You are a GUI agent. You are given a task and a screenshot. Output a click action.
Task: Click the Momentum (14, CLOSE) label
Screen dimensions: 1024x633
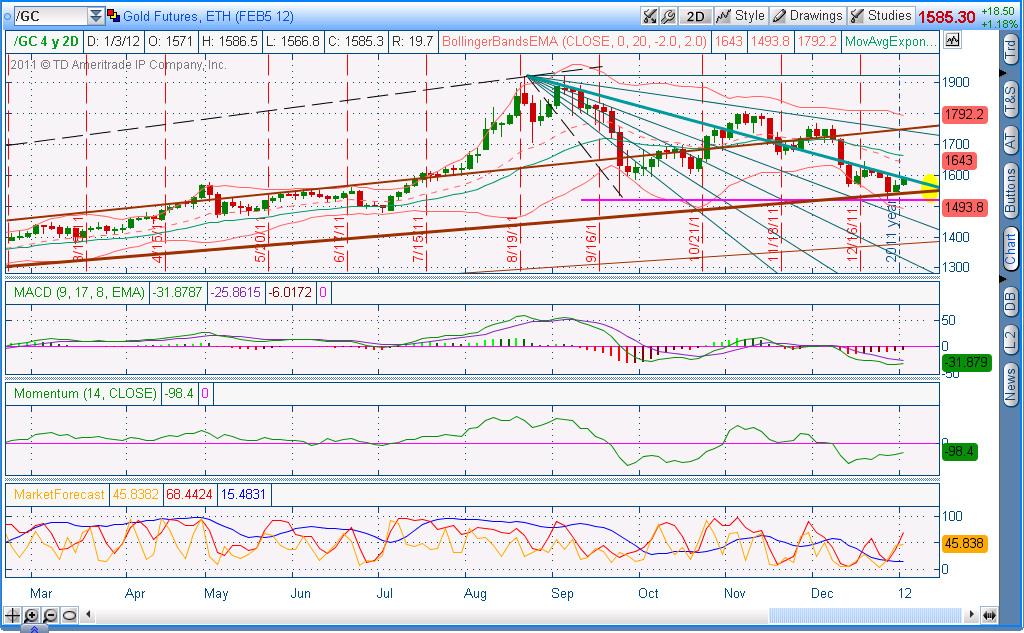coord(85,393)
